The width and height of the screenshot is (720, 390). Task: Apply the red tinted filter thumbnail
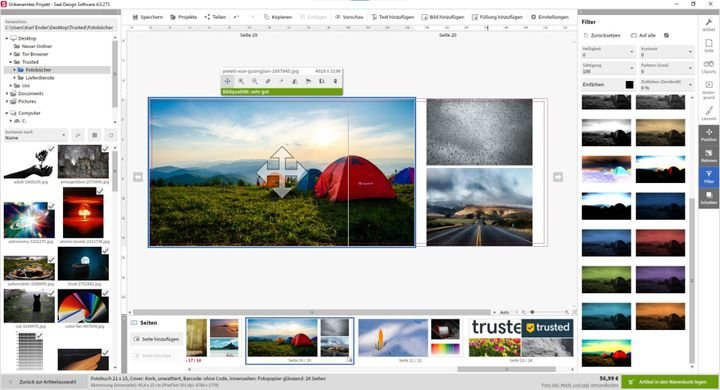click(x=660, y=243)
